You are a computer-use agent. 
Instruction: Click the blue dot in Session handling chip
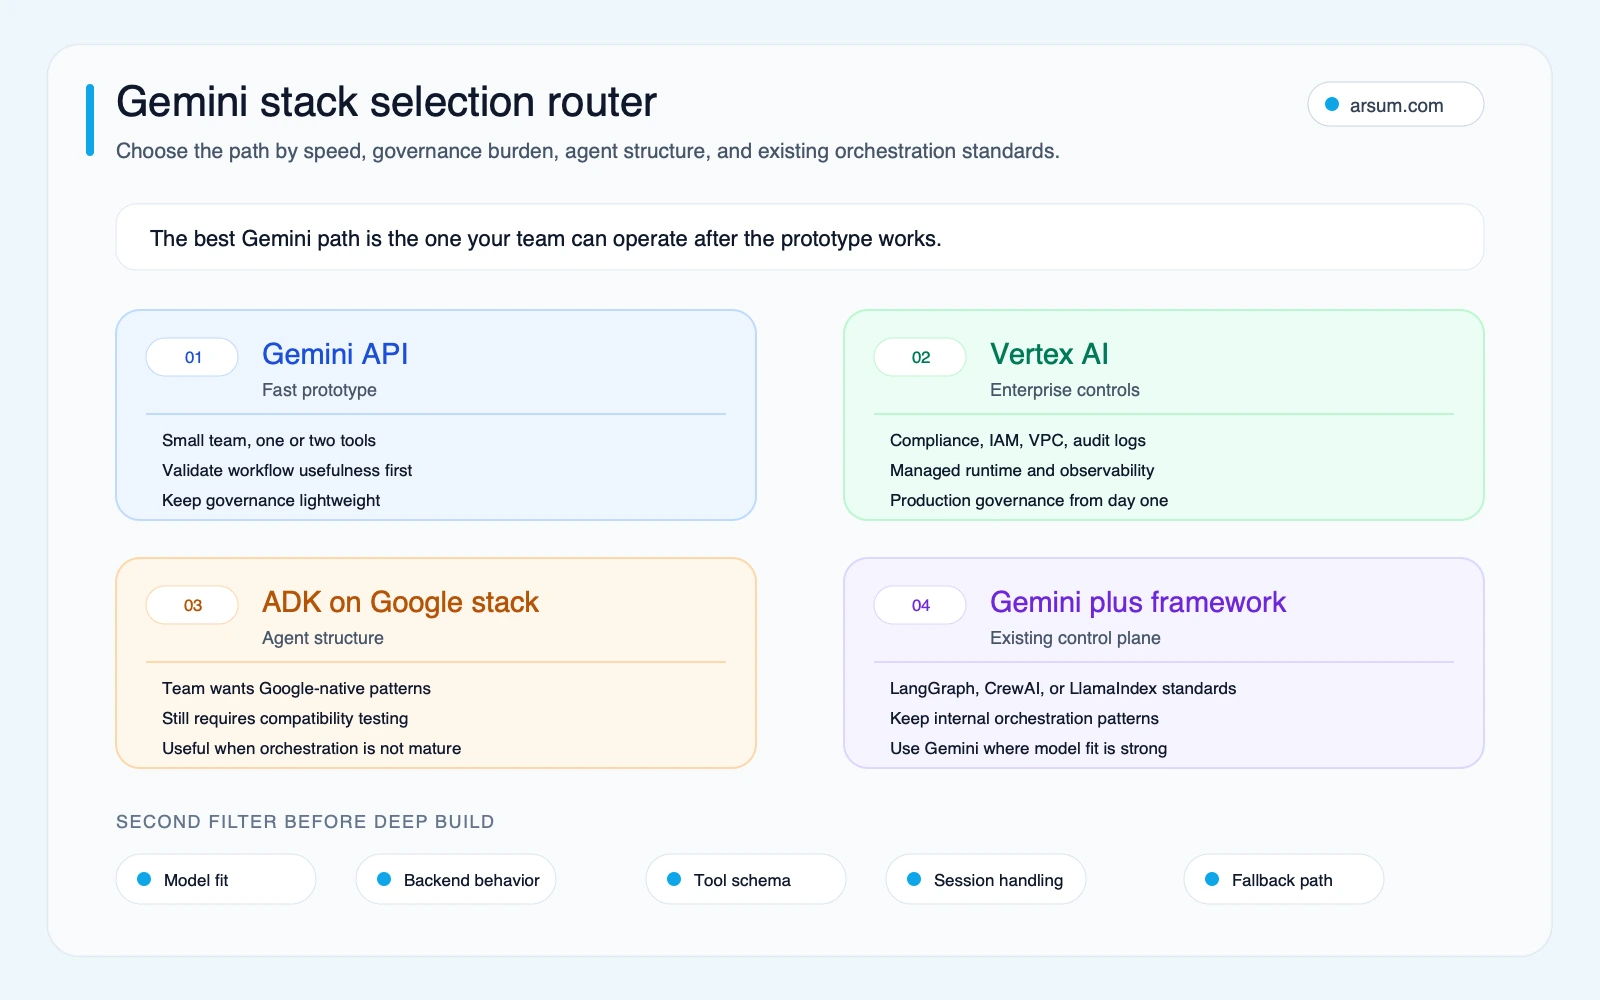pyautogui.click(x=914, y=879)
